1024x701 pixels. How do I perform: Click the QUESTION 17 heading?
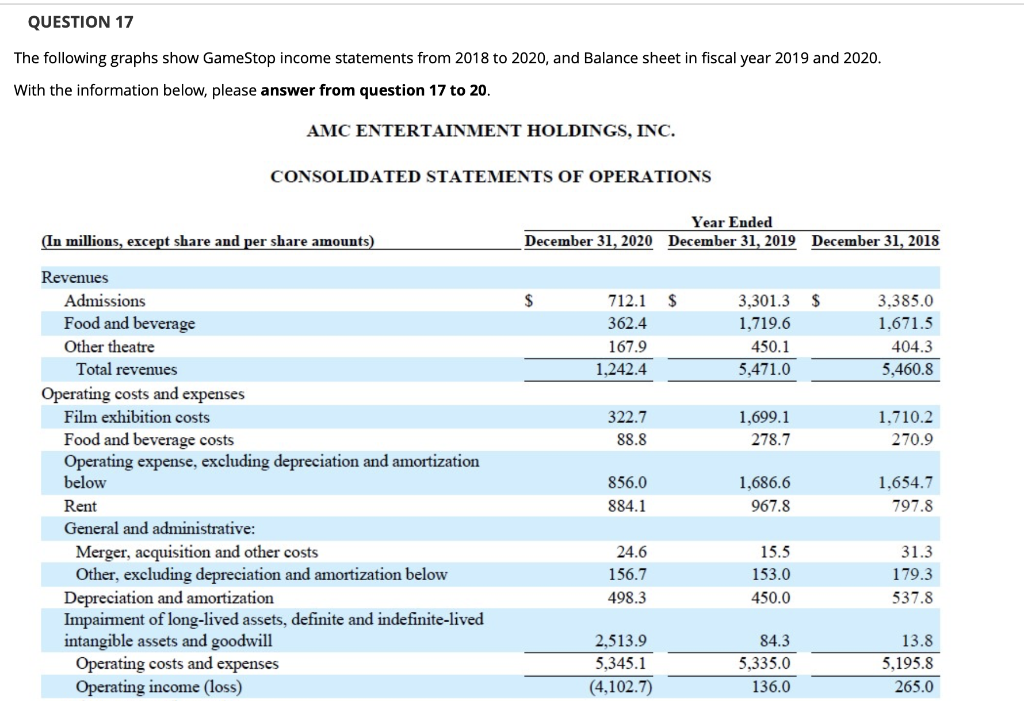(x=80, y=22)
